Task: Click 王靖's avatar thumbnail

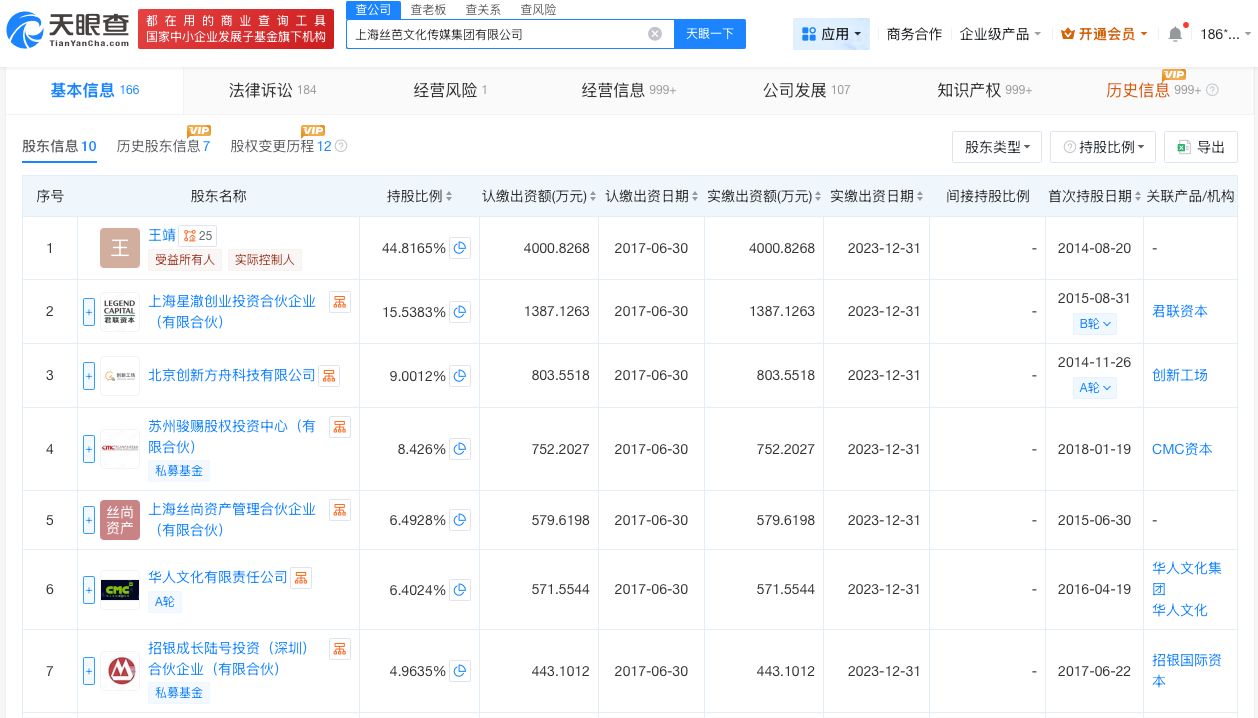Action: (x=120, y=248)
